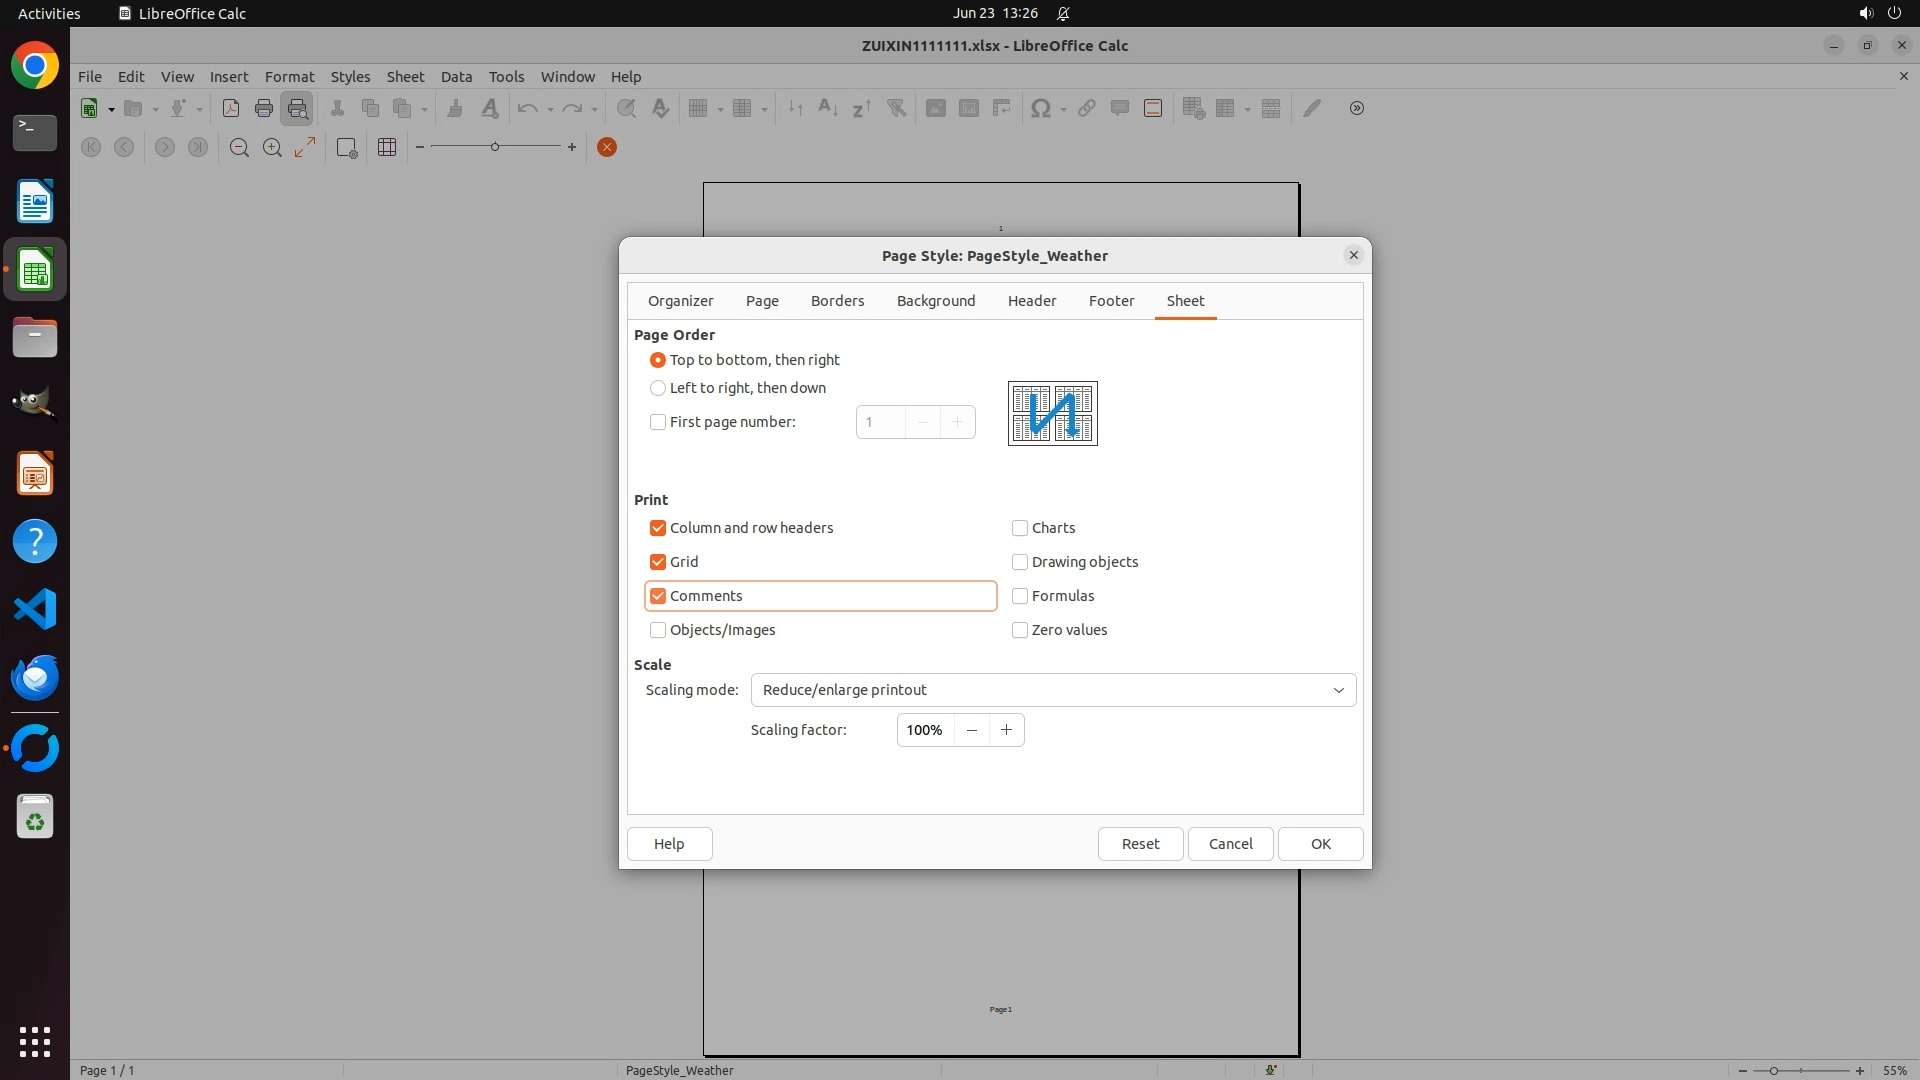Viewport: 1920px width, 1080px height.
Task: Select Left to right, then down
Action: click(658, 388)
